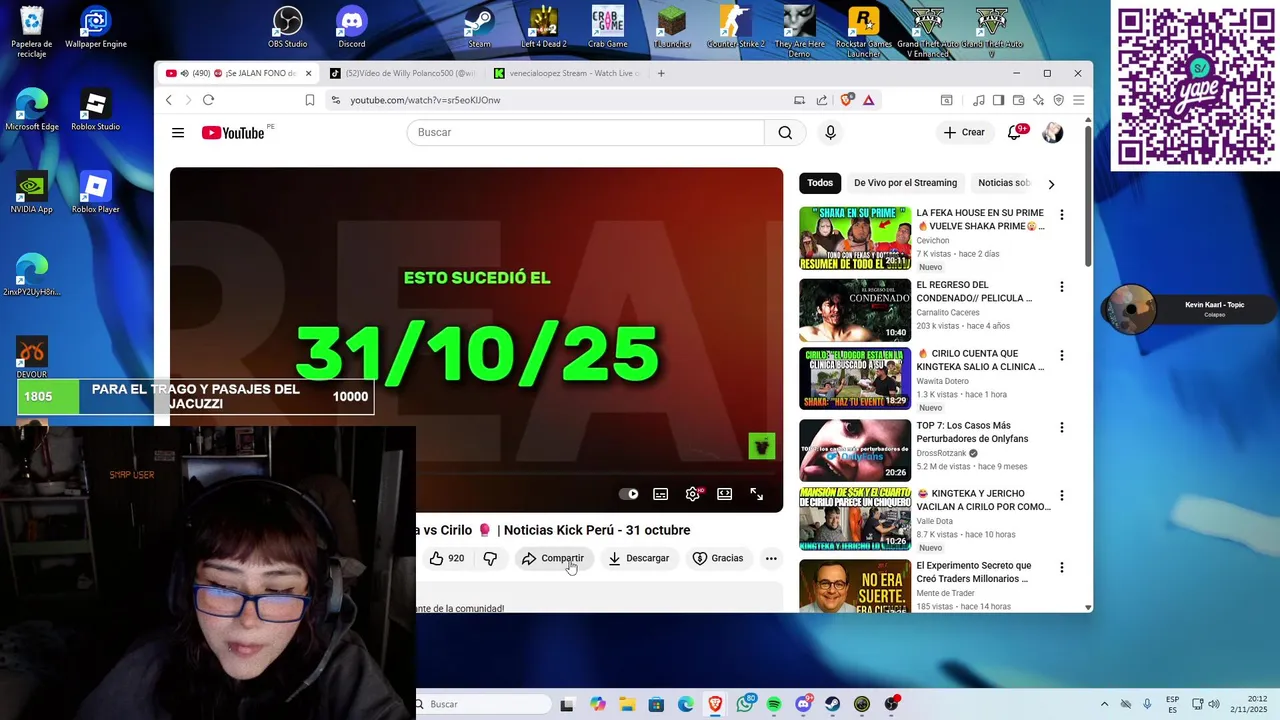Open the Discord desktop shortcut

coord(352,28)
